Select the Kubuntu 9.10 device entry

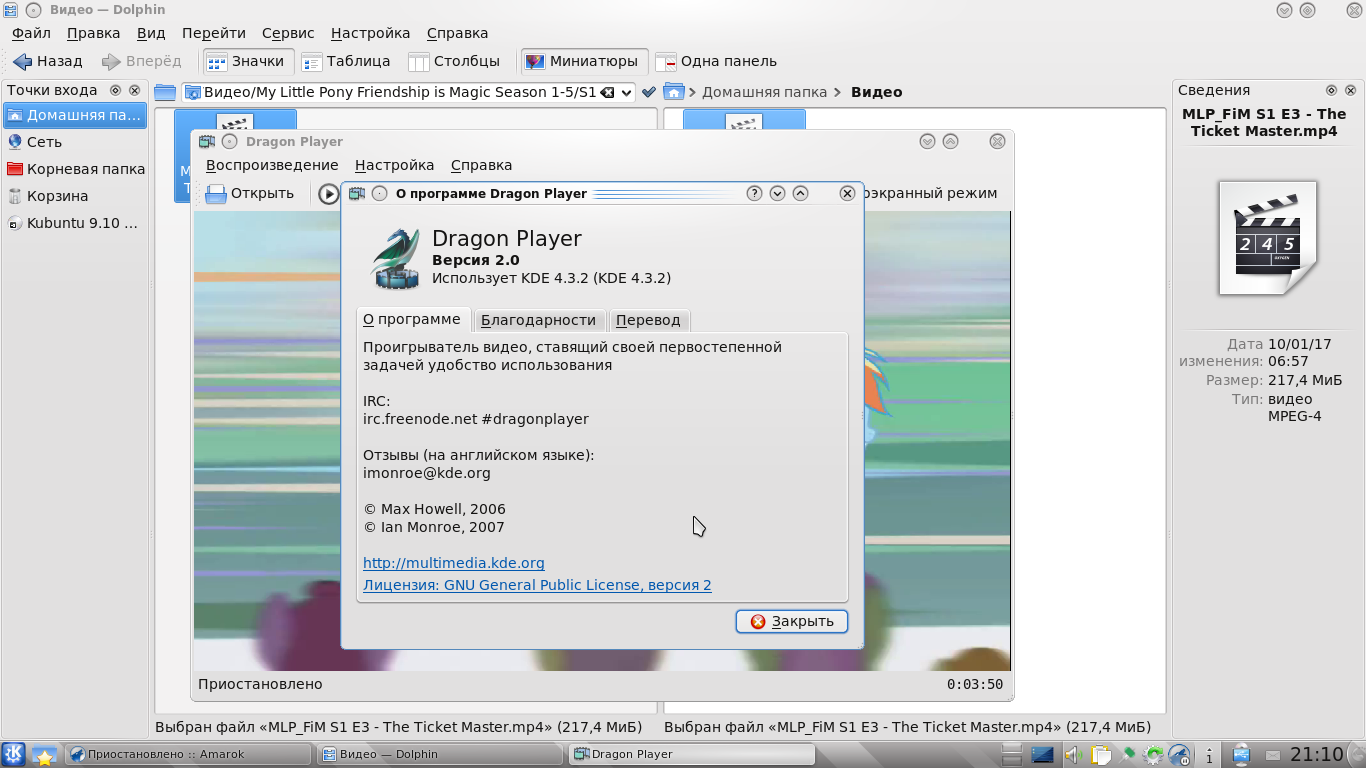click(x=74, y=223)
